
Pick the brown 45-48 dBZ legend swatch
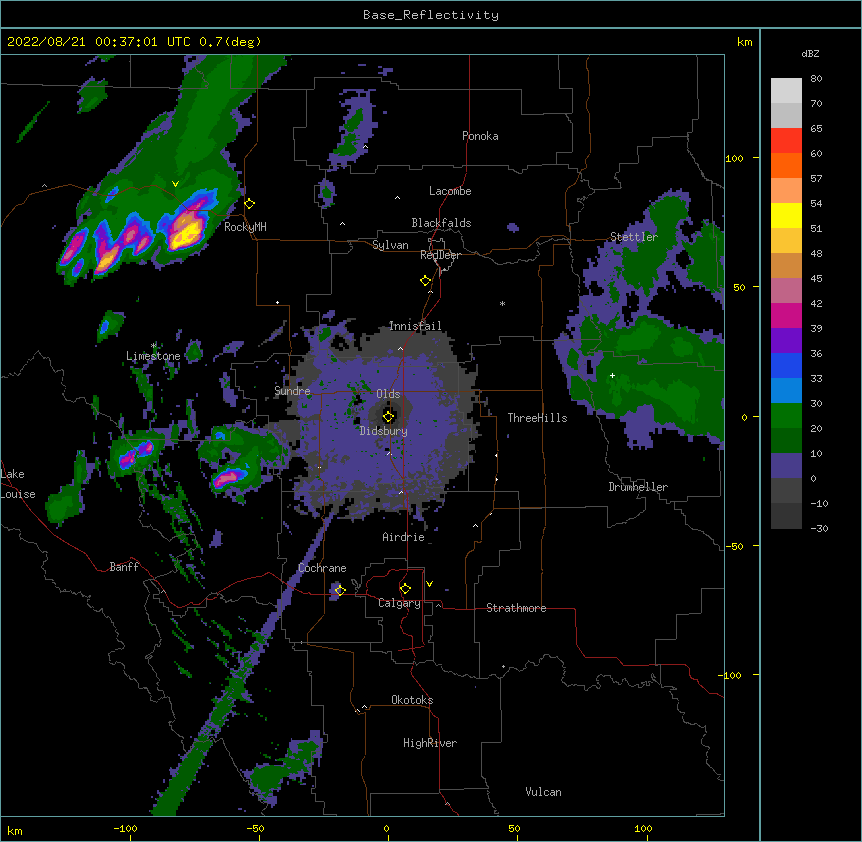pyautogui.click(x=786, y=265)
